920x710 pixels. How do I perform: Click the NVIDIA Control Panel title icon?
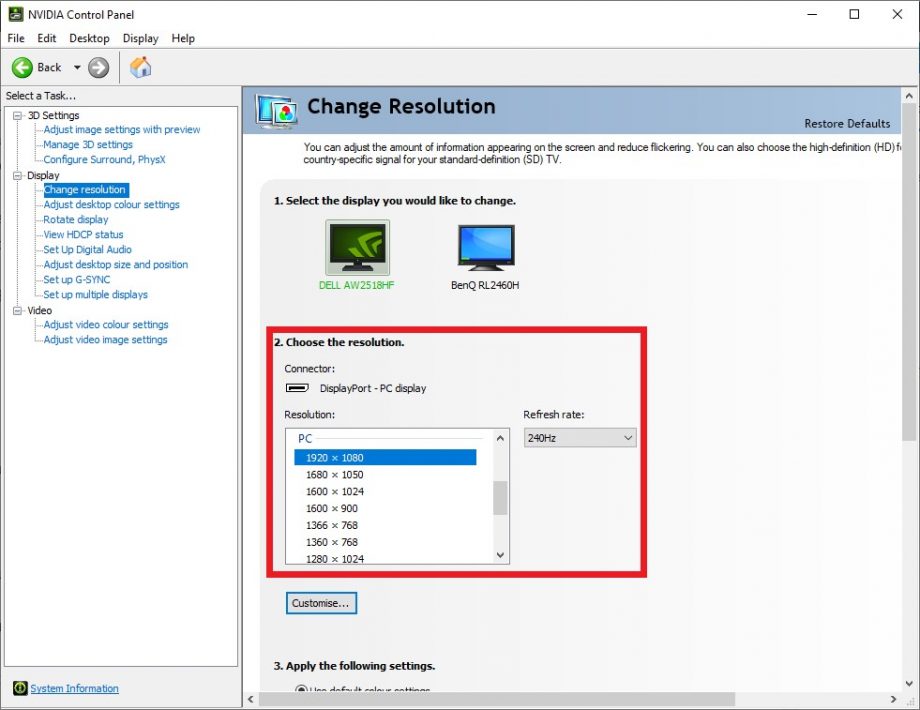click(x=16, y=14)
